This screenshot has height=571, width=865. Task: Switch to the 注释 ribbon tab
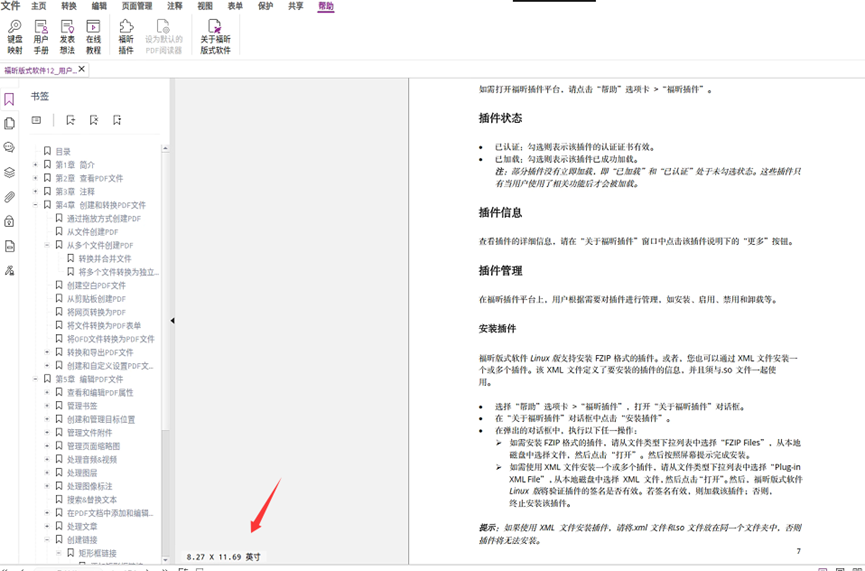(x=175, y=6)
